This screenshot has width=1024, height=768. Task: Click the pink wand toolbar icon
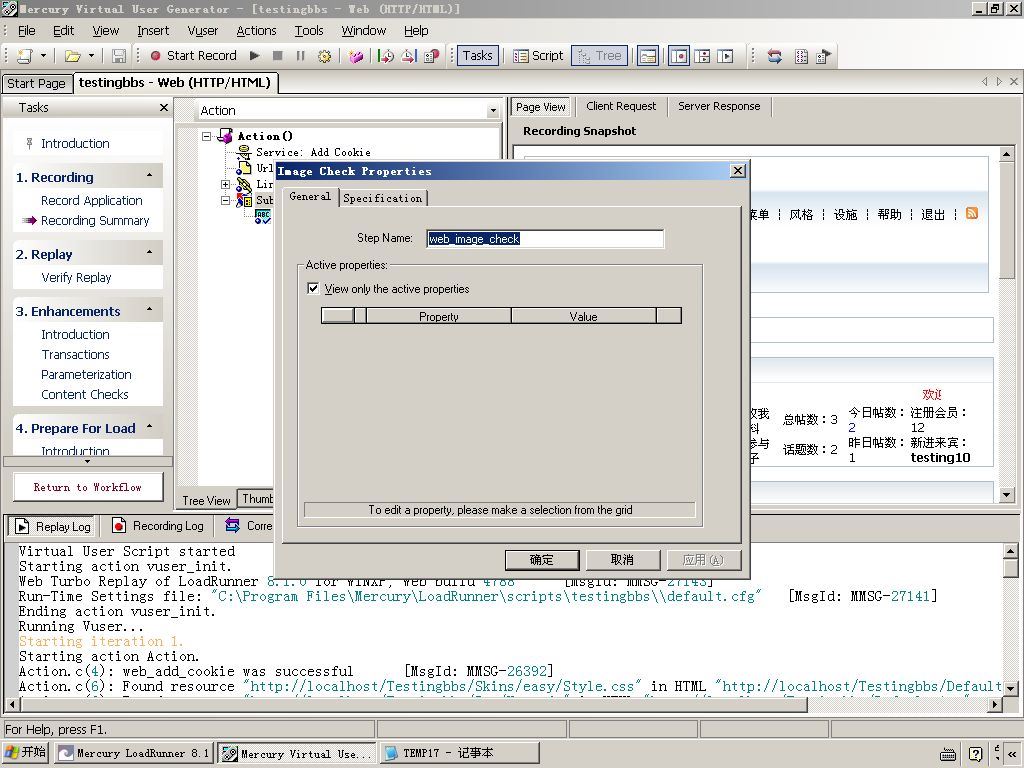pos(355,56)
